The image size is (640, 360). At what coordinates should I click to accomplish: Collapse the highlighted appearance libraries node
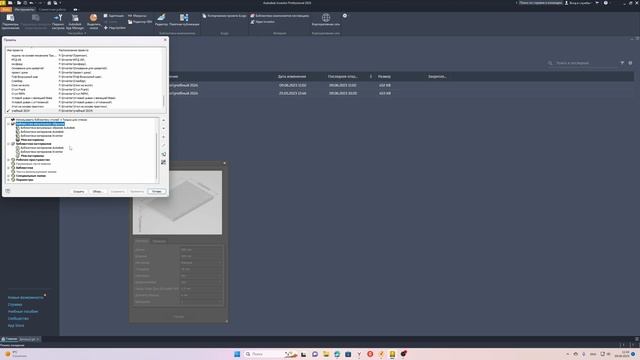9,124
